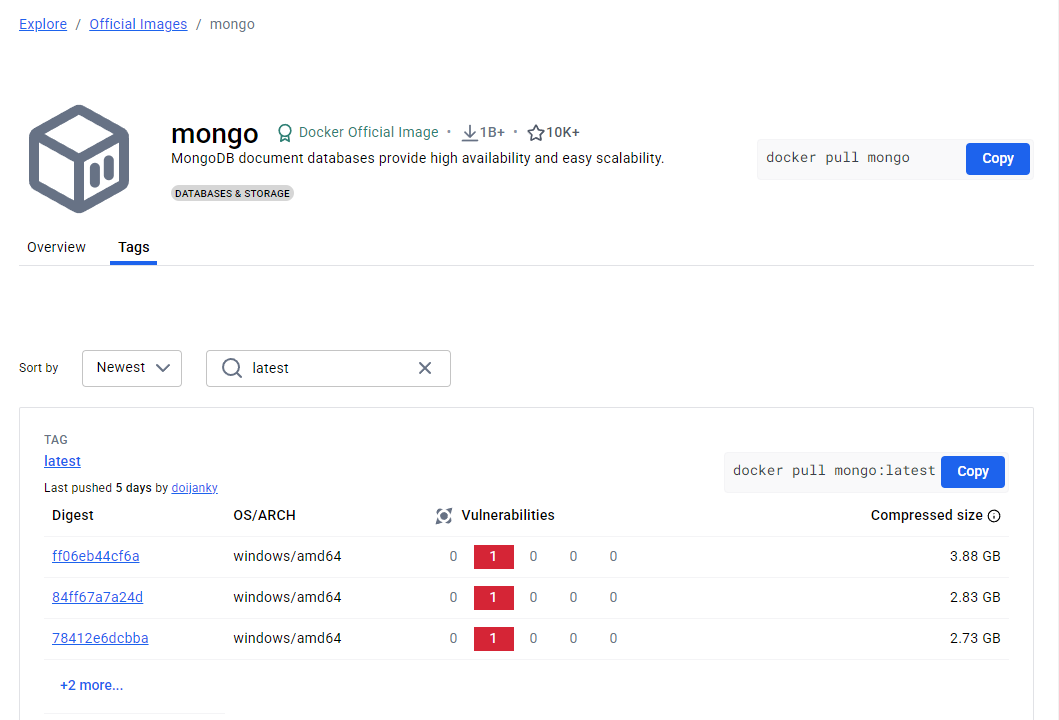Click the Compressed size header text
The image size is (1059, 720).
(x=927, y=515)
